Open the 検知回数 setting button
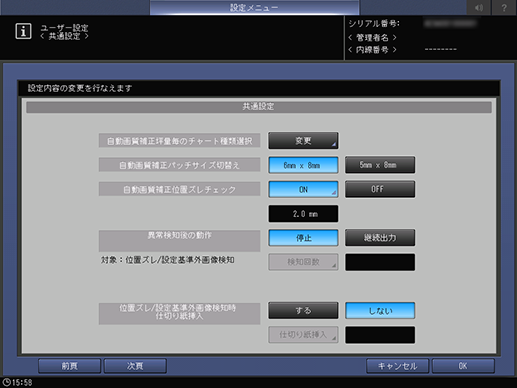This screenshot has width=517, height=388. click(x=303, y=262)
